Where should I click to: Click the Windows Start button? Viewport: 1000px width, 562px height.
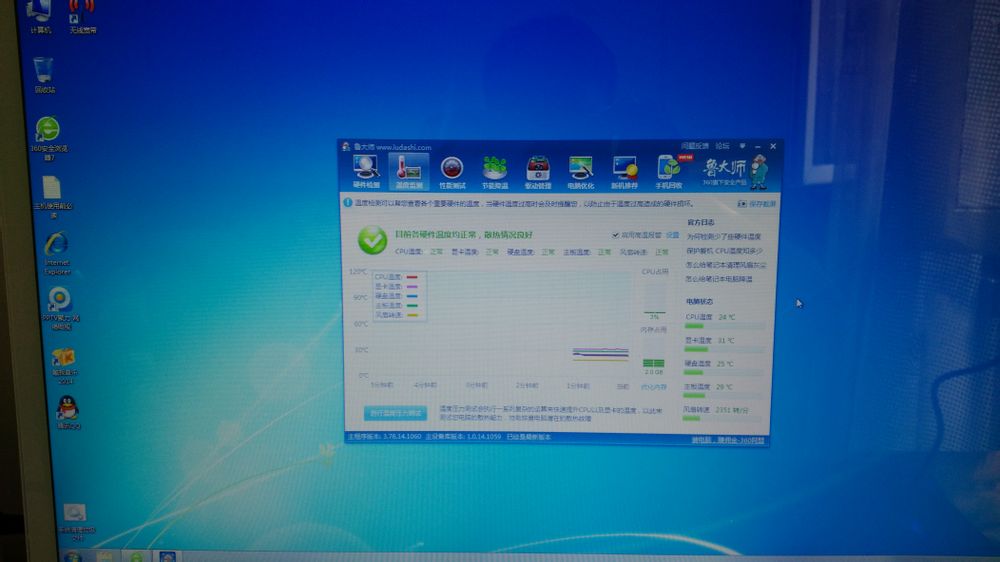tap(72, 557)
